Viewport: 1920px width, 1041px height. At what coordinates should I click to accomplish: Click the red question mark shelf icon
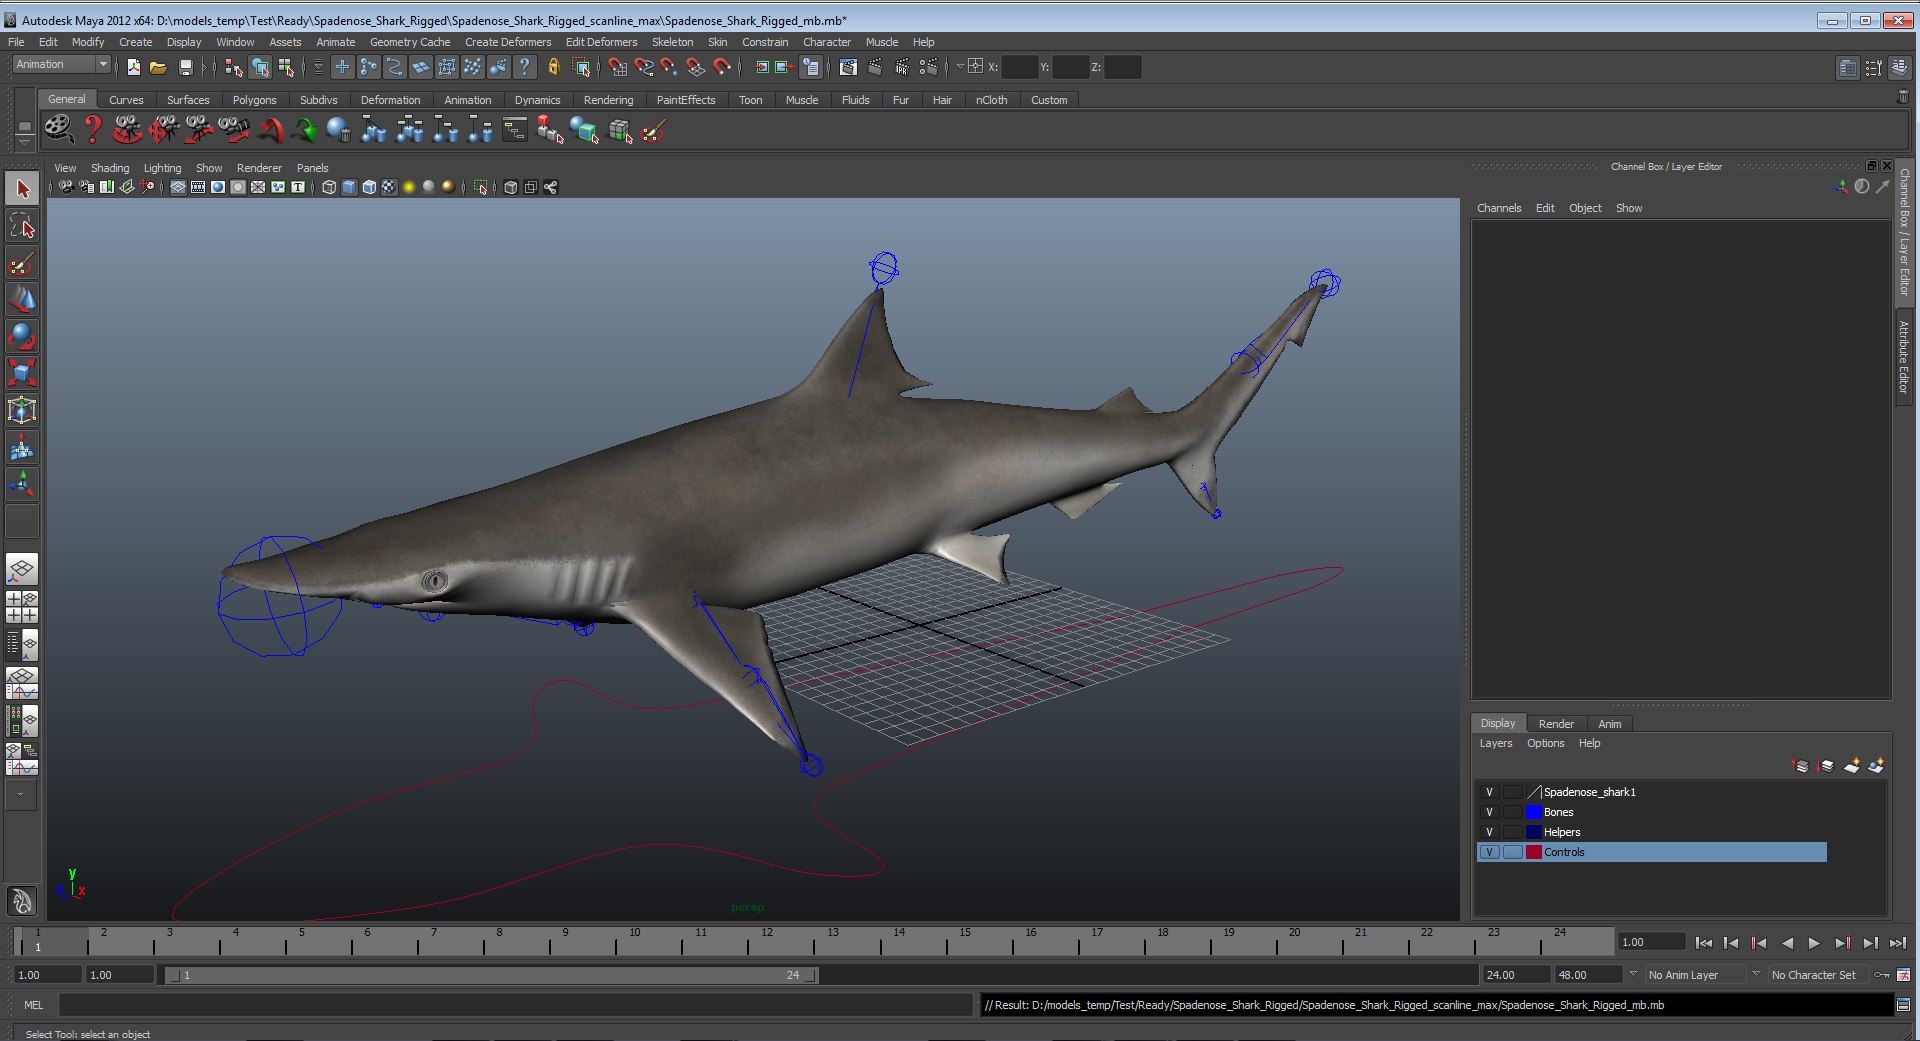(x=92, y=130)
